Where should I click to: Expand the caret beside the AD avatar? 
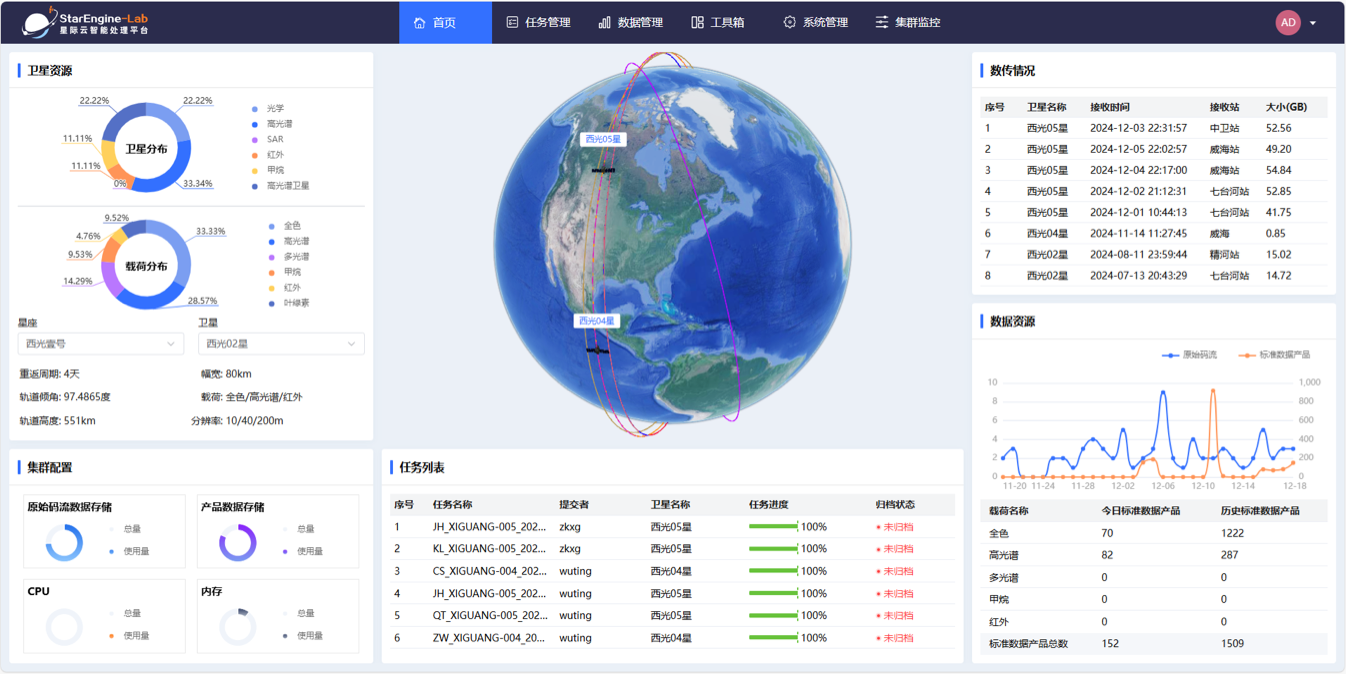(x=1313, y=23)
